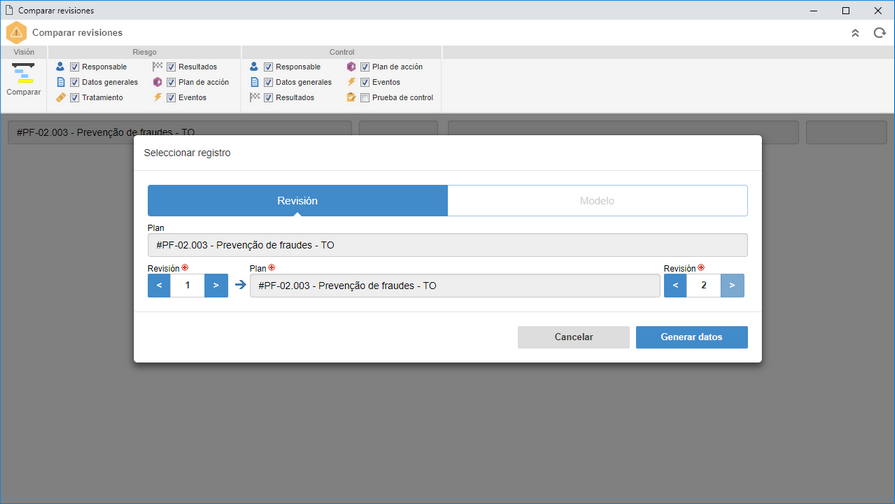Enable the Prueba de control checkbox
This screenshot has height=504, width=895.
pyautogui.click(x=365, y=98)
